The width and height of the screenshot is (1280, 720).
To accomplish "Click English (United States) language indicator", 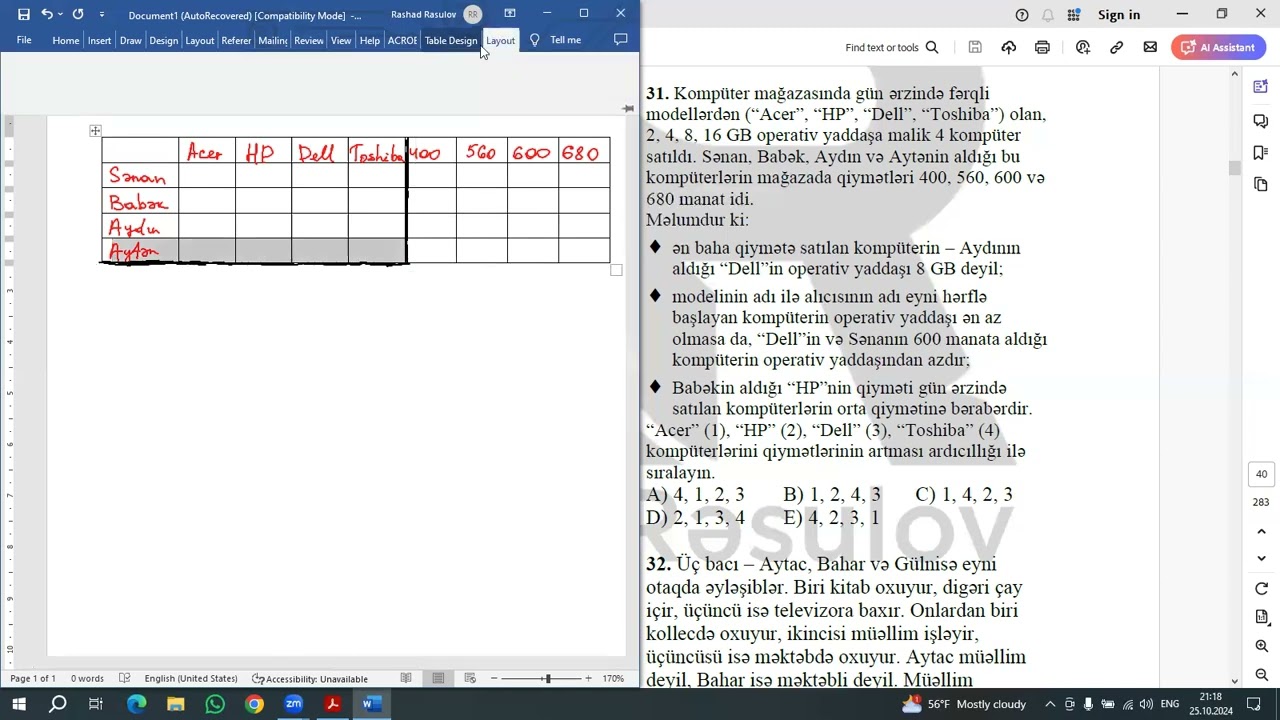I will click(191, 678).
